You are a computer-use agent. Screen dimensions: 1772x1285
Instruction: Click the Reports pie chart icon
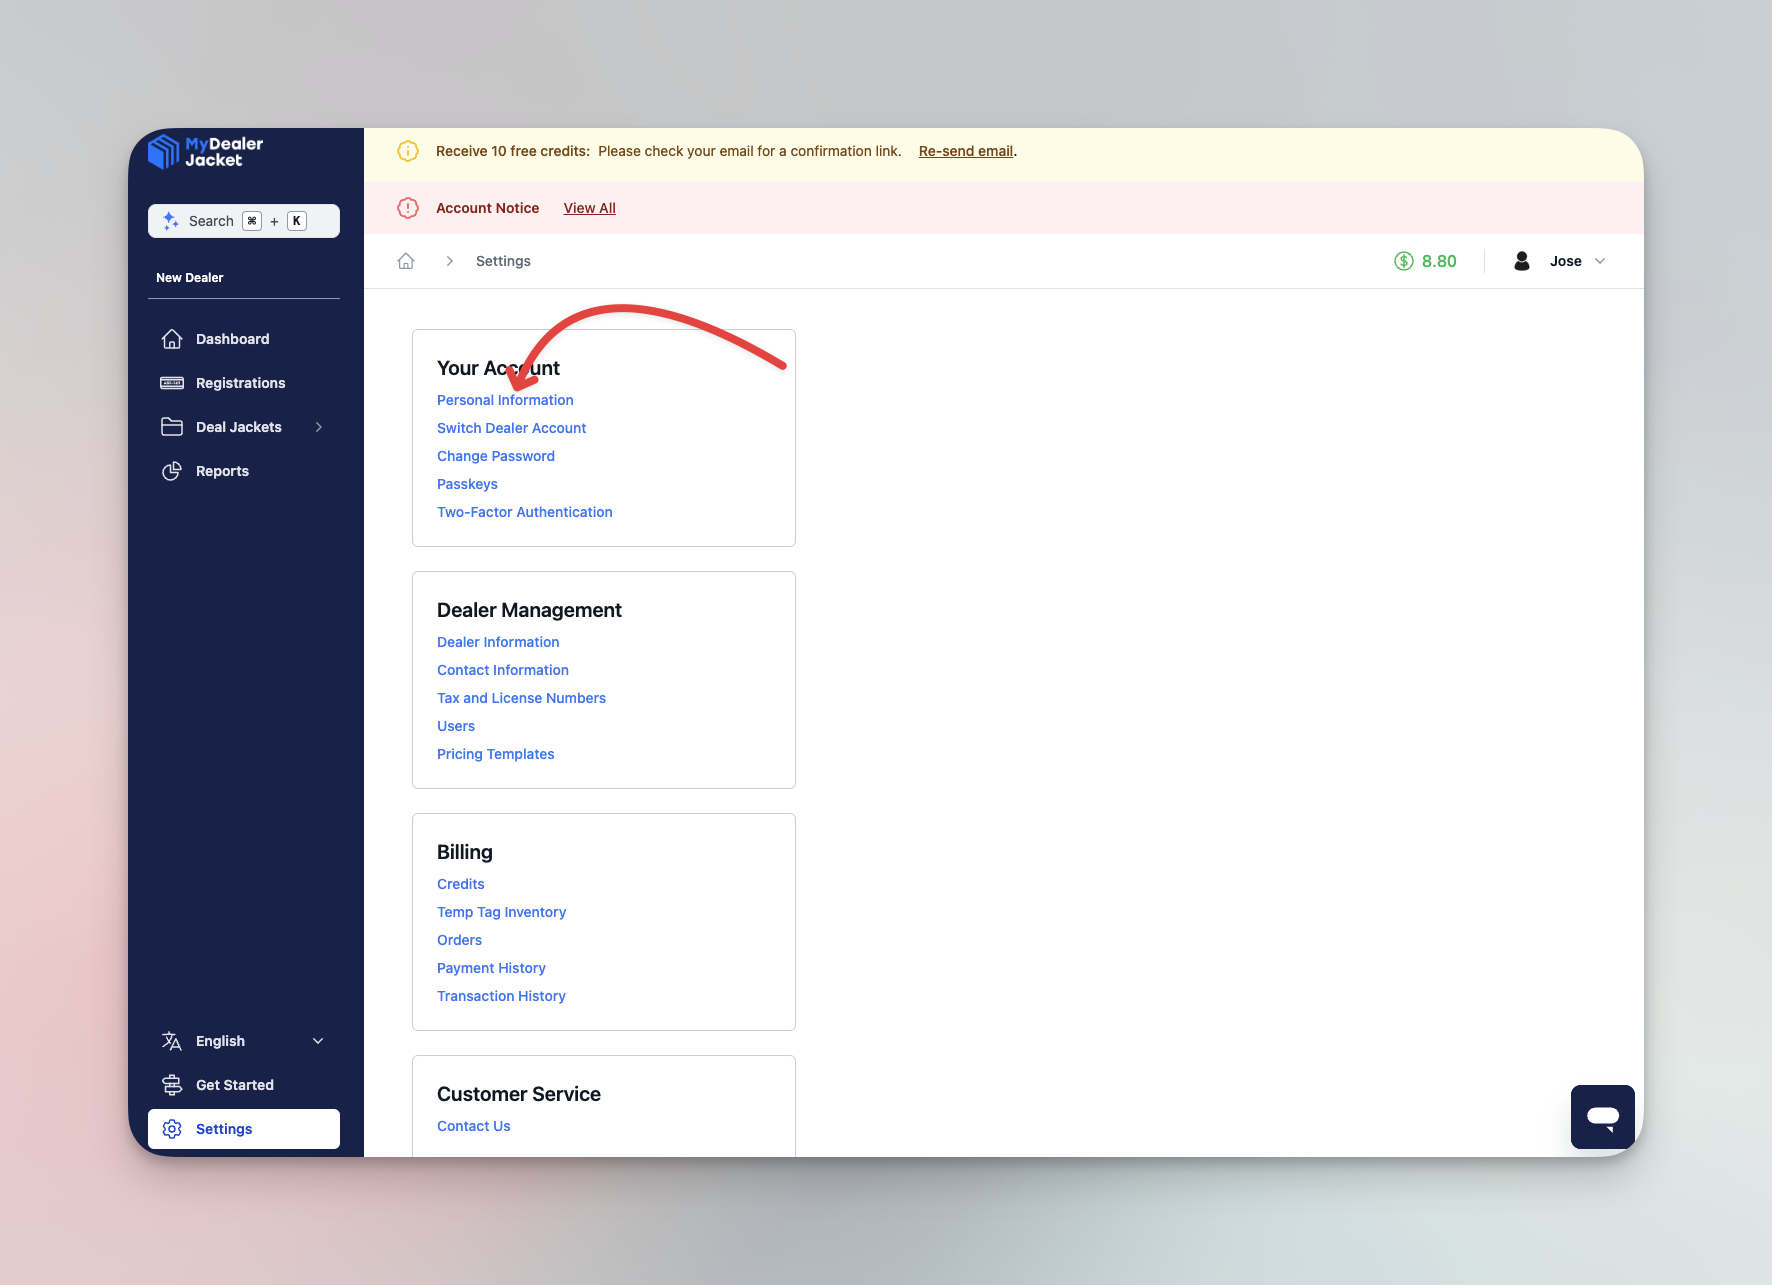click(171, 470)
